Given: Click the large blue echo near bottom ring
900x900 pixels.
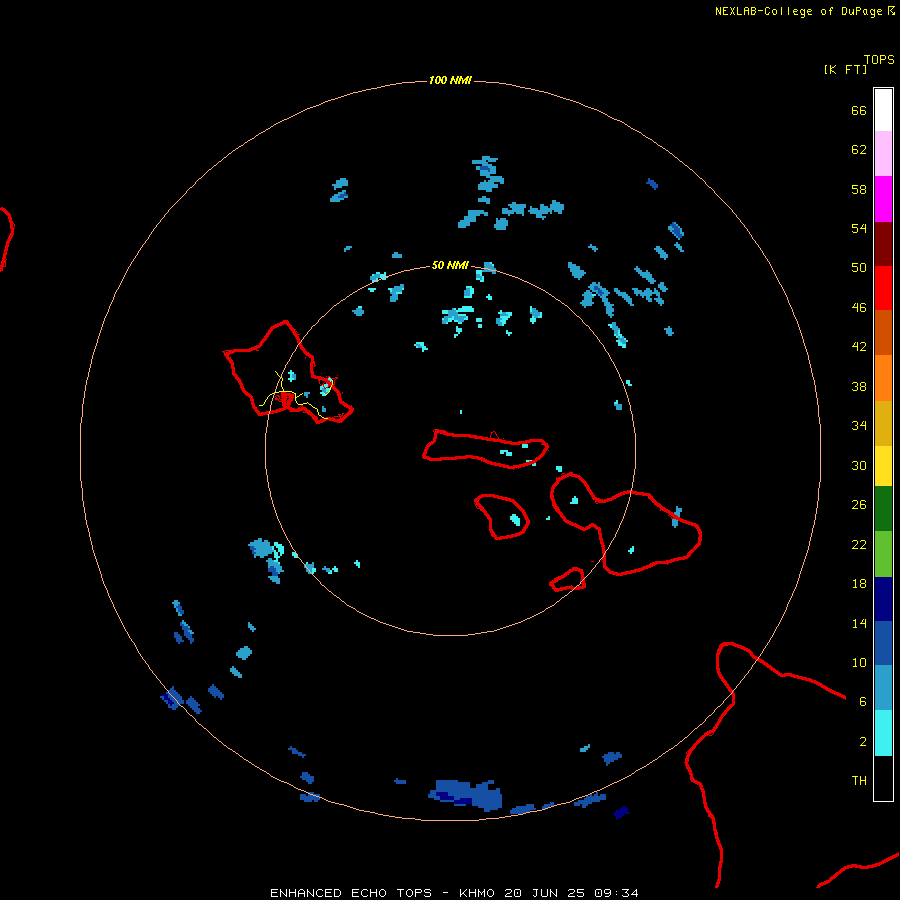Looking at the screenshot, I should coord(465,794).
